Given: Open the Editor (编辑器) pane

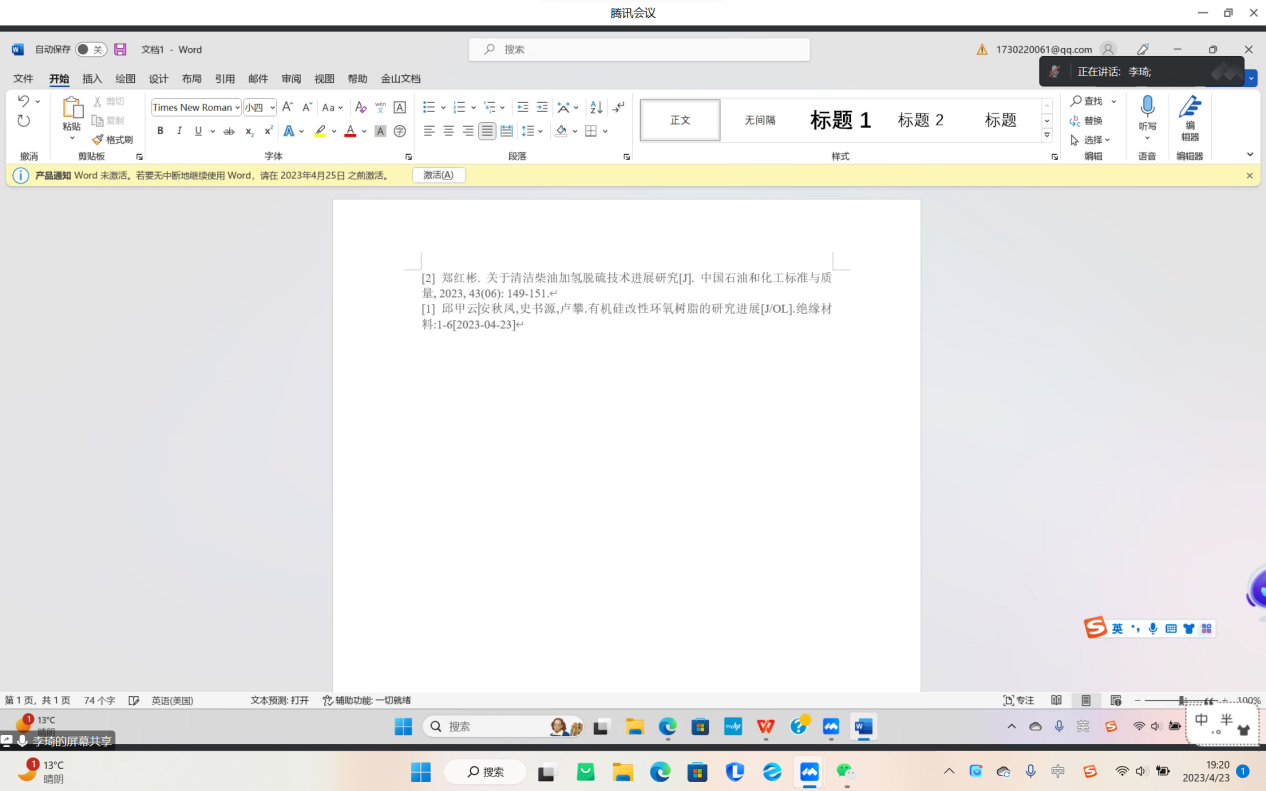Looking at the screenshot, I should tap(1189, 120).
